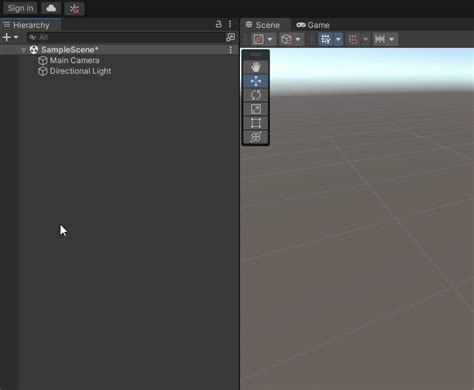The height and width of the screenshot is (390, 474).
Task: Toggle grid snapping button
Action: tap(353, 39)
